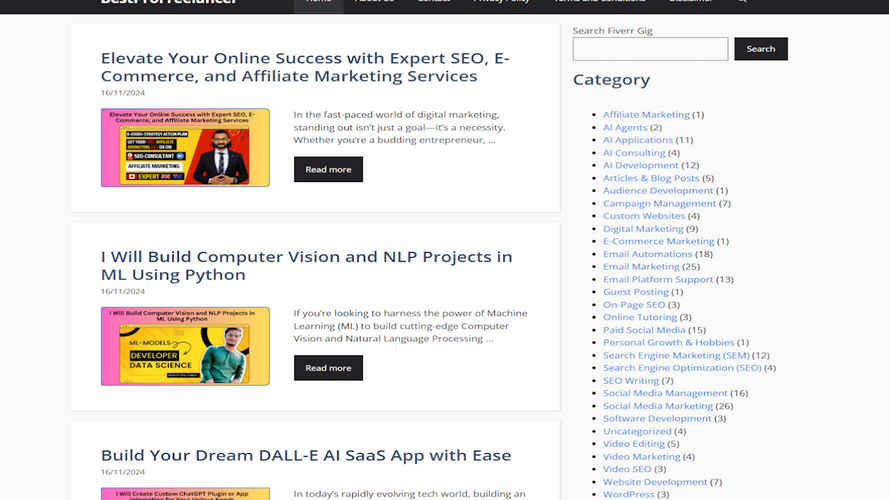Open Email Automations category

coord(647,254)
